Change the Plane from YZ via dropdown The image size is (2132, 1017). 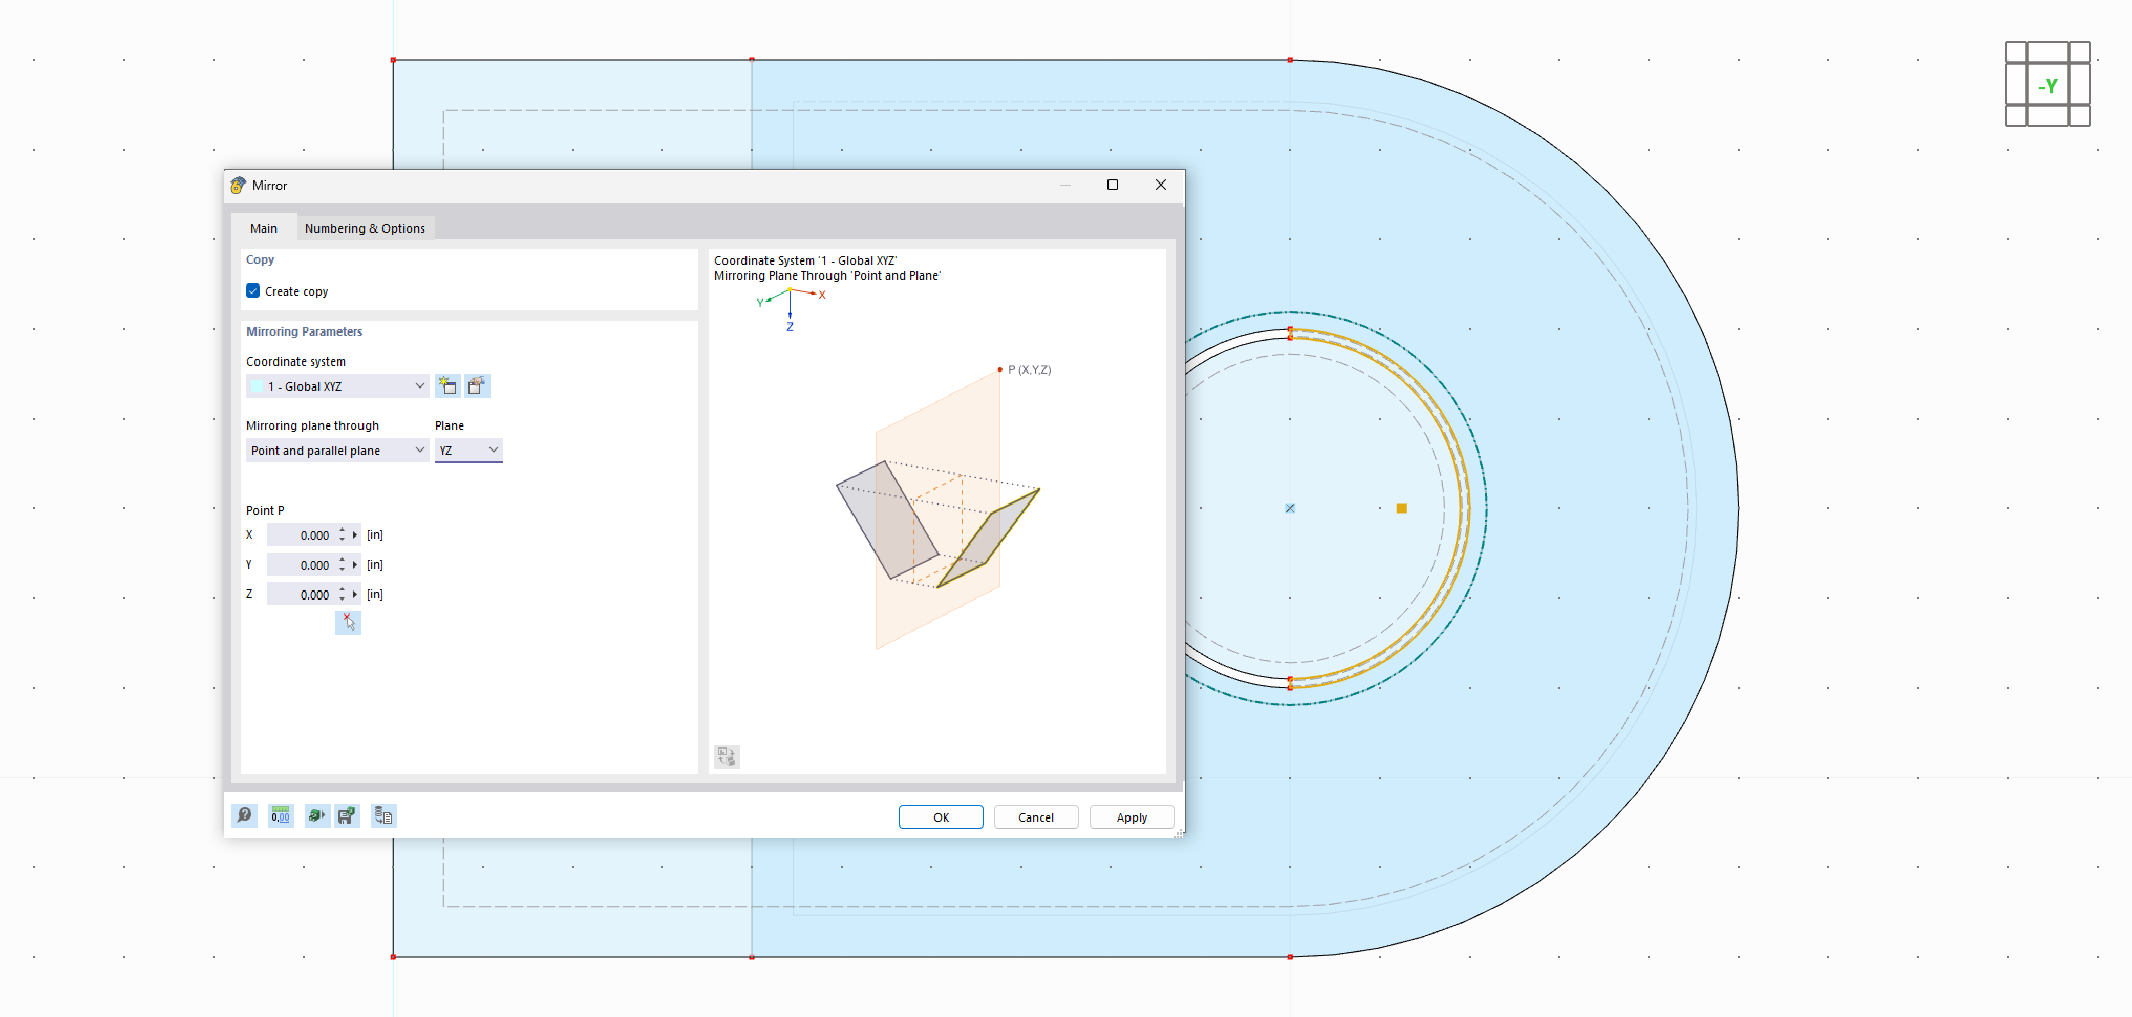click(492, 450)
